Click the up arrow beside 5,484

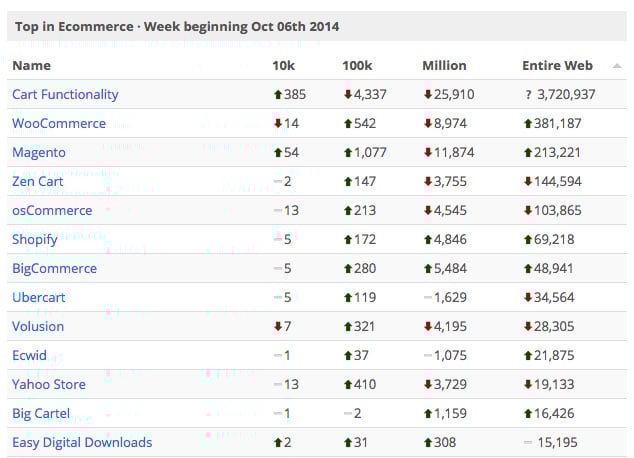(428, 269)
